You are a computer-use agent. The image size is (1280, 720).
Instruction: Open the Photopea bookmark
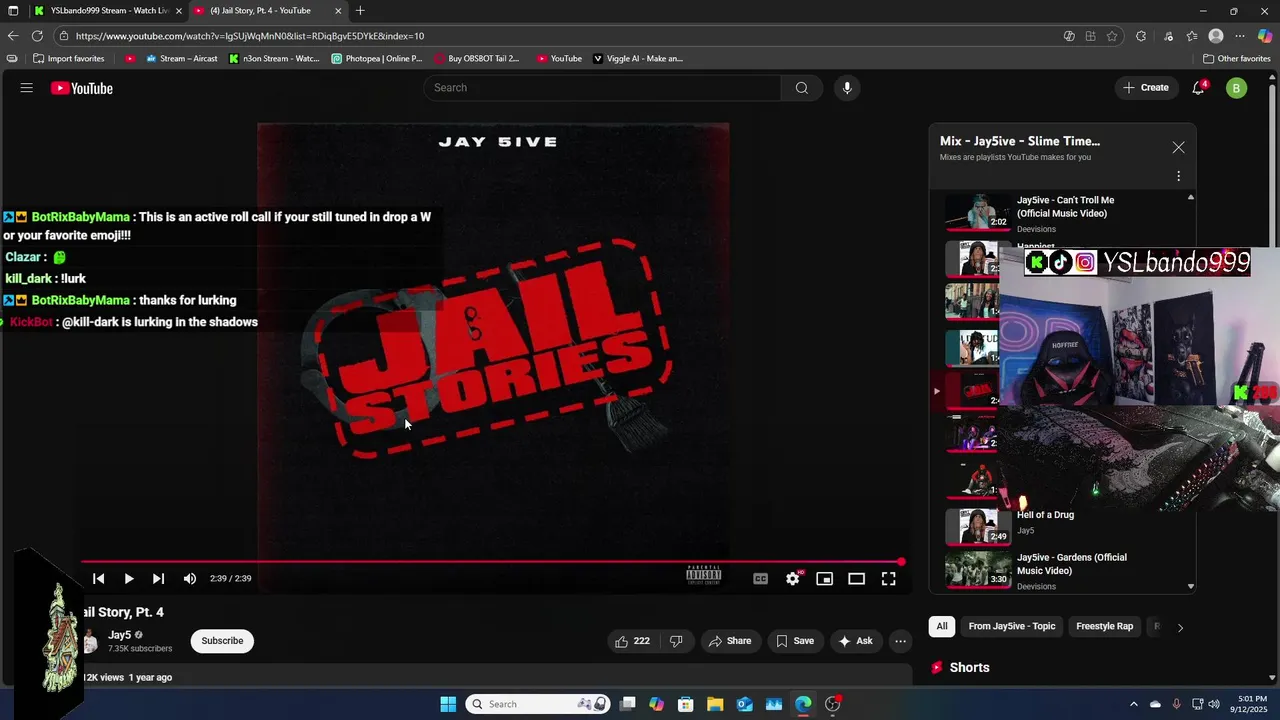[x=377, y=59]
